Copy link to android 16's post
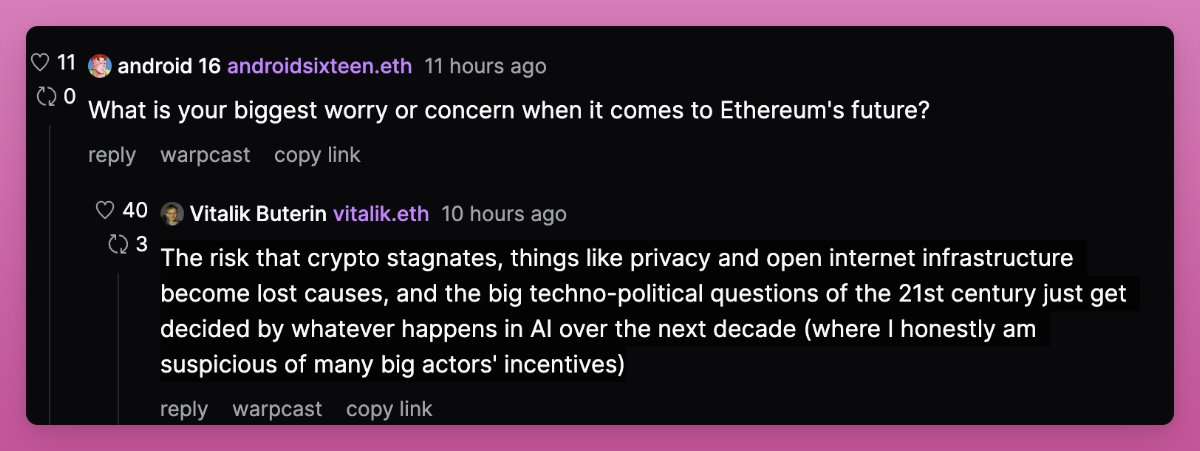The image size is (1200, 451). [x=317, y=155]
